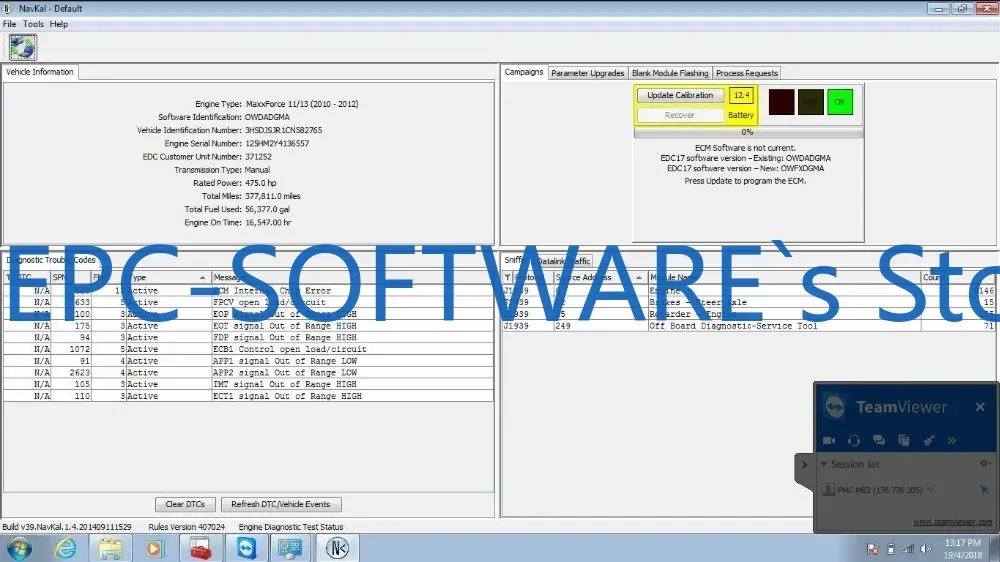1000x562 pixels.
Task: Open the Session list settings gear
Action: [985, 464]
